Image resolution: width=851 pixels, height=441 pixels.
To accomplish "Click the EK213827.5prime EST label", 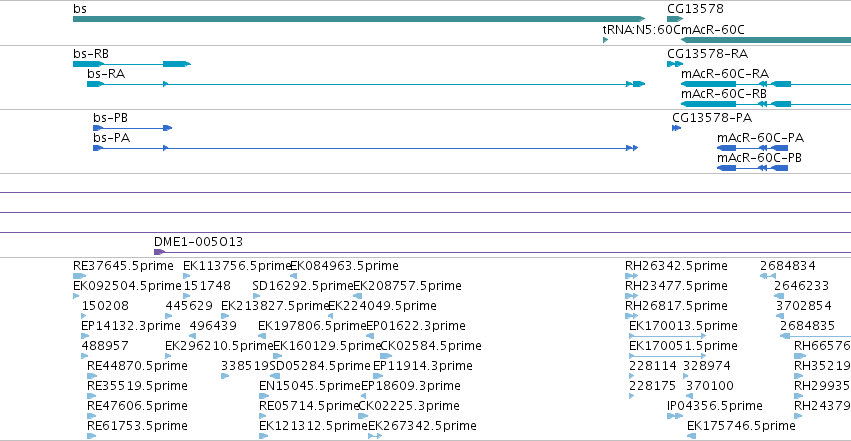I will [x=276, y=306].
